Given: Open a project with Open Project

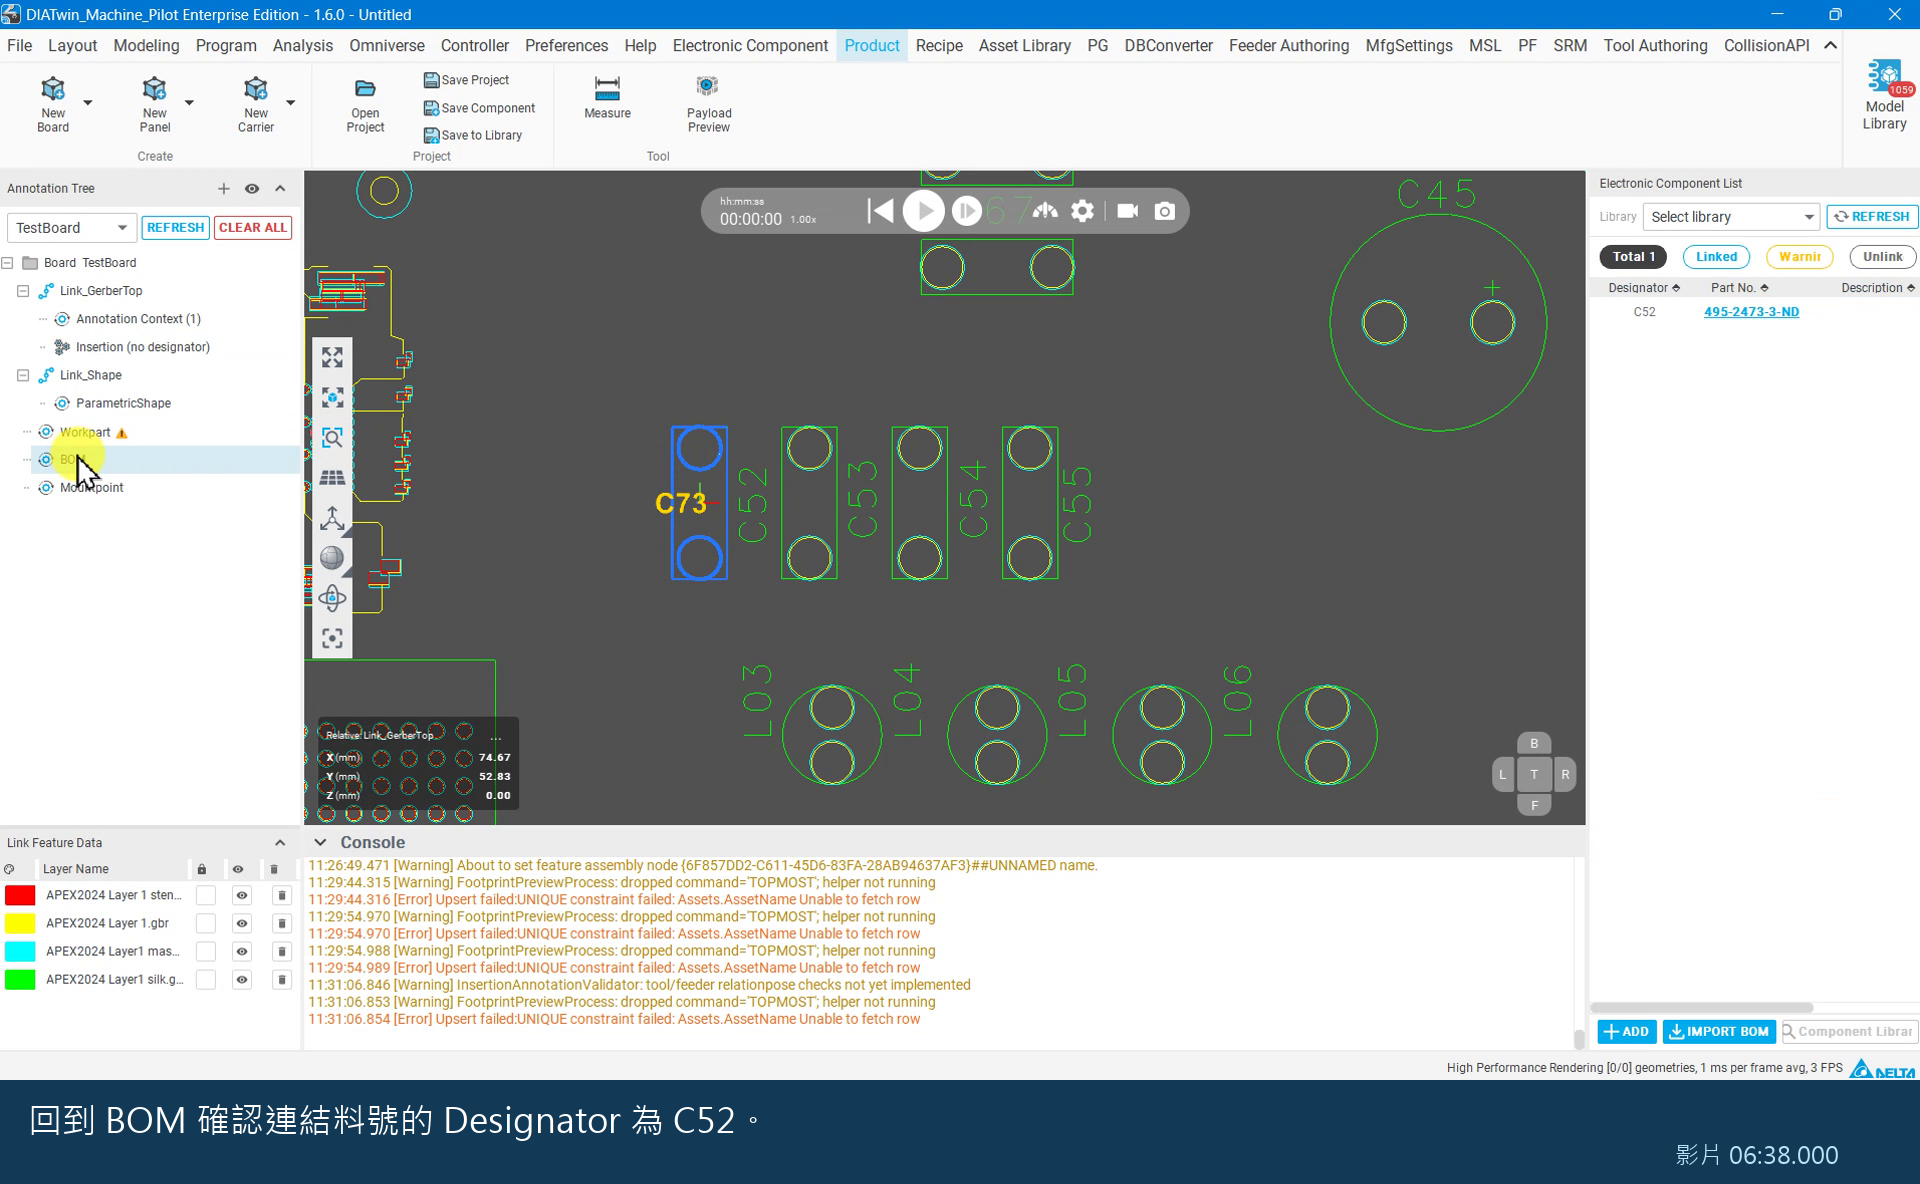Looking at the screenshot, I should pos(365,104).
